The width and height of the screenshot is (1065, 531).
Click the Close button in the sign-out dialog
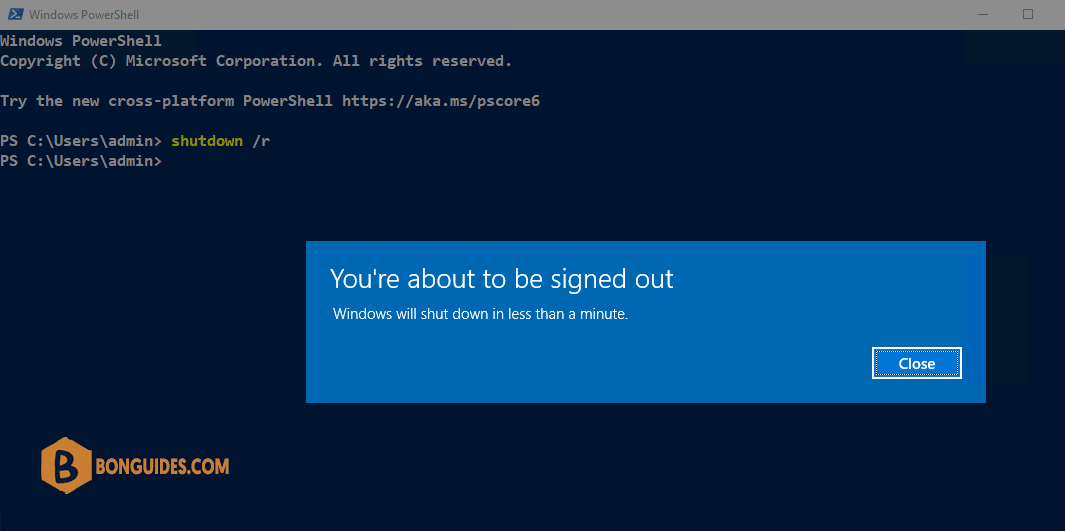coord(916,363)
